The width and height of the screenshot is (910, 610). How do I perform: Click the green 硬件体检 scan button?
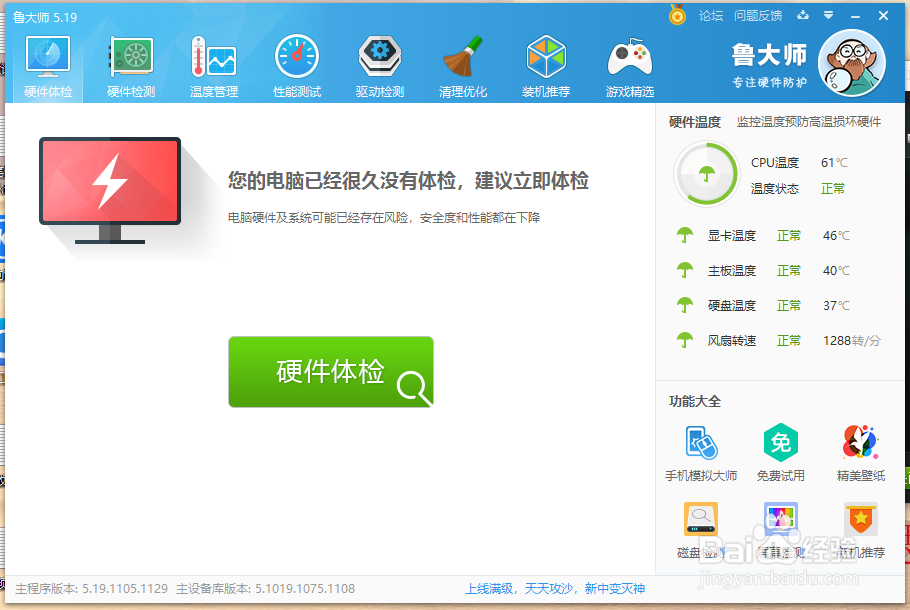pos(331,371)
